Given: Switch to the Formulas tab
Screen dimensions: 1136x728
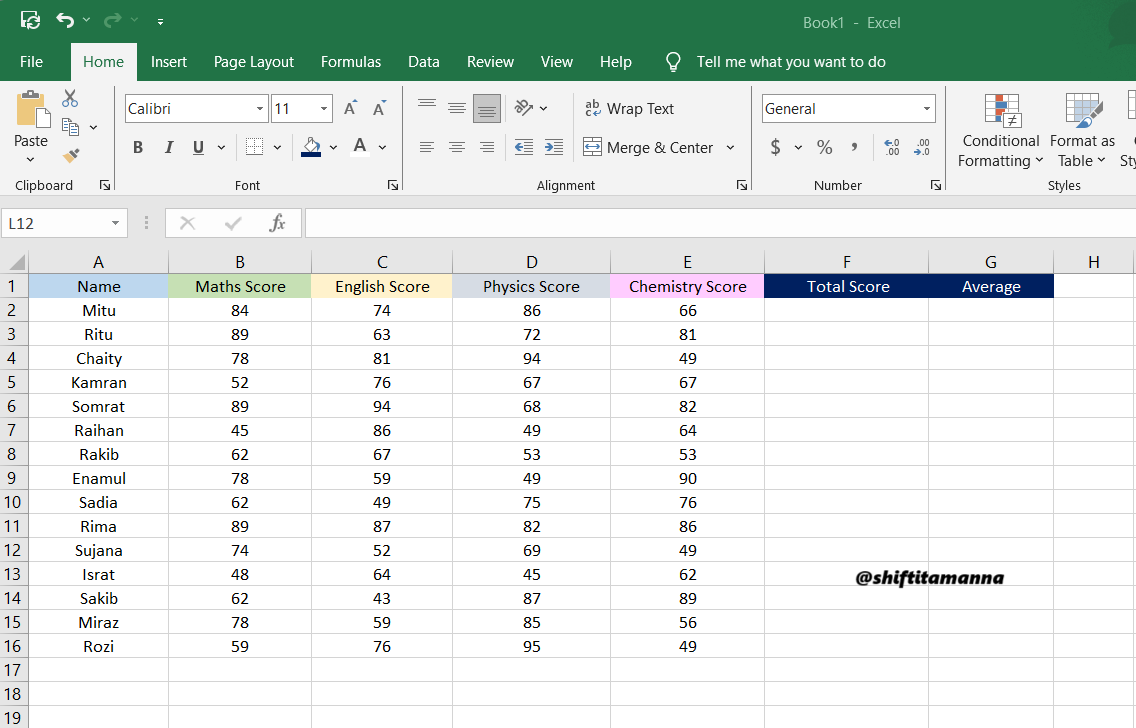Looking at the screenshot, I should coord(351,62).
